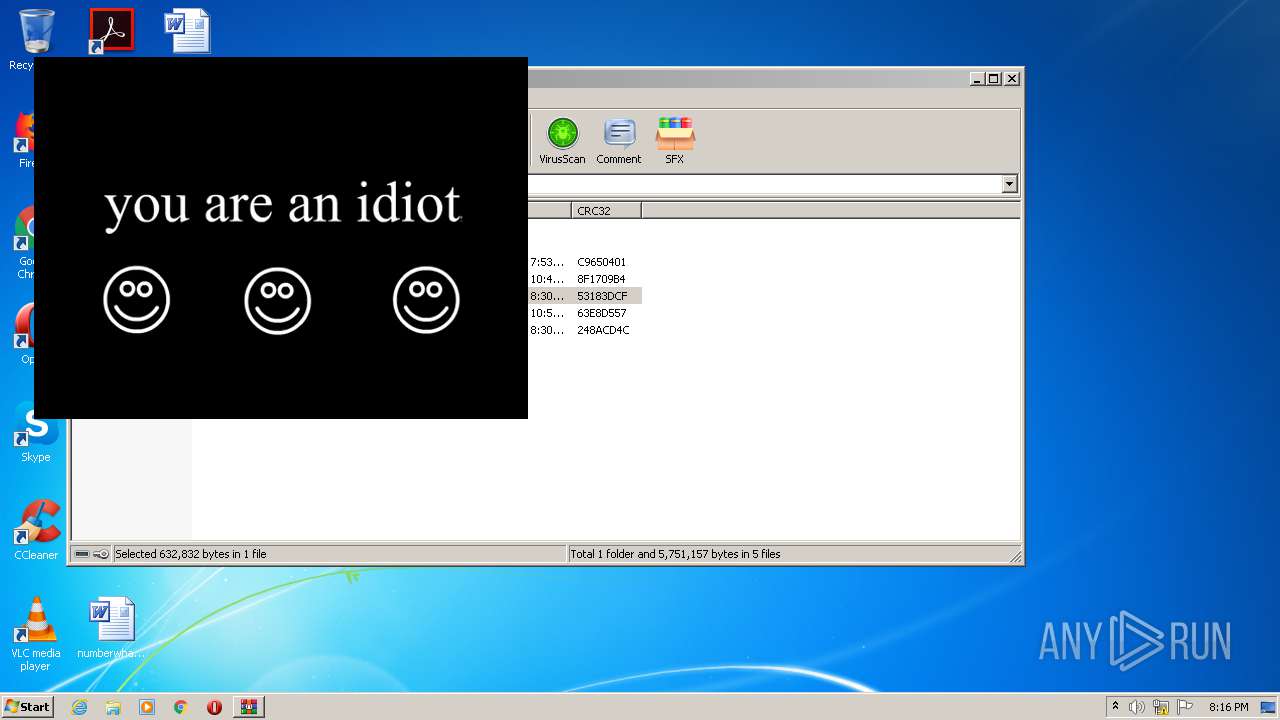Convert archive with SFX button
The image size is (1280, 720).
point(675,141)
